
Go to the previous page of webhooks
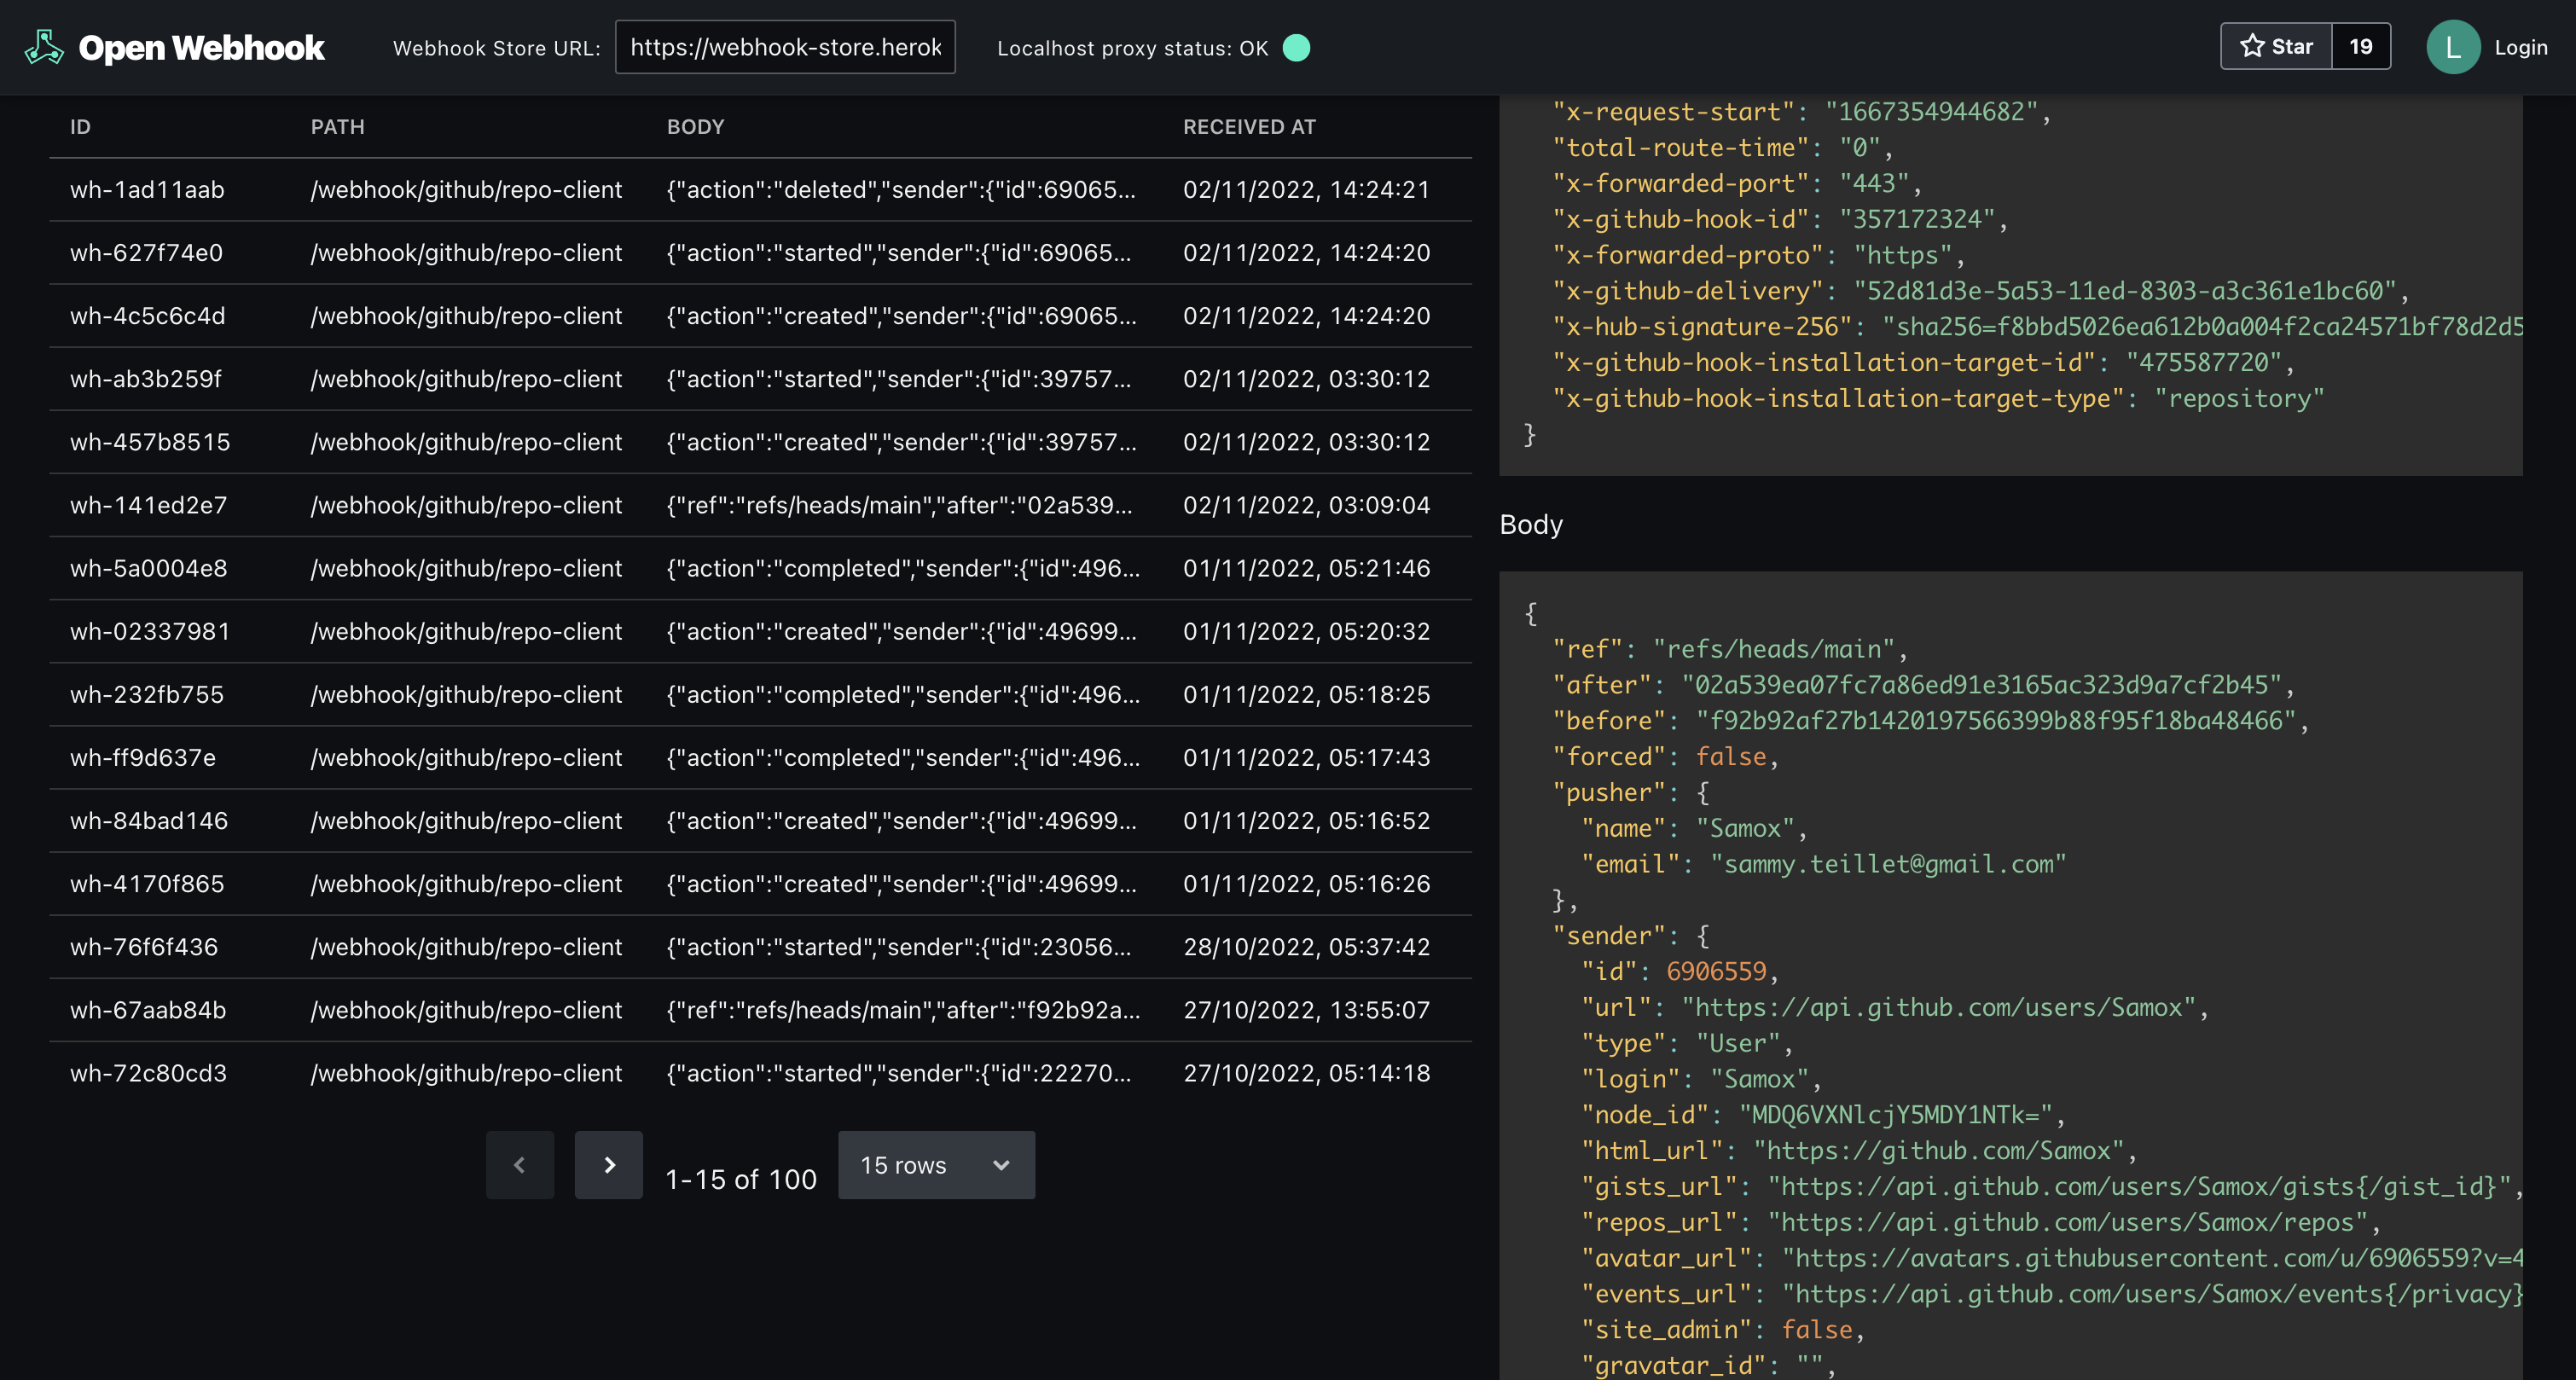(x=520, y=1165)
